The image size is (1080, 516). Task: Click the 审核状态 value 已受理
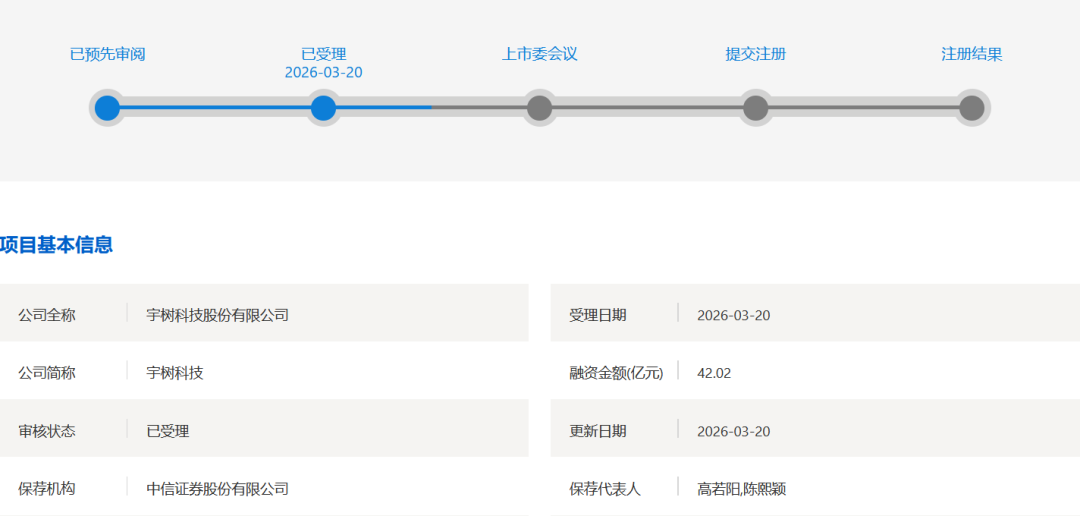pyautogui.click(x=167, y=431)
